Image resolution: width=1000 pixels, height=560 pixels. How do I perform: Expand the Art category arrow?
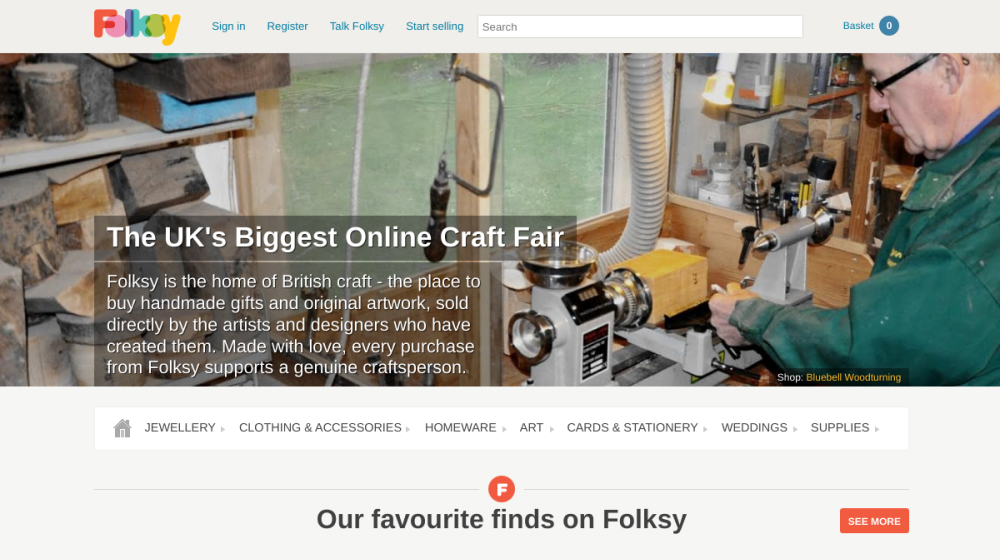[x=552, y=429]
